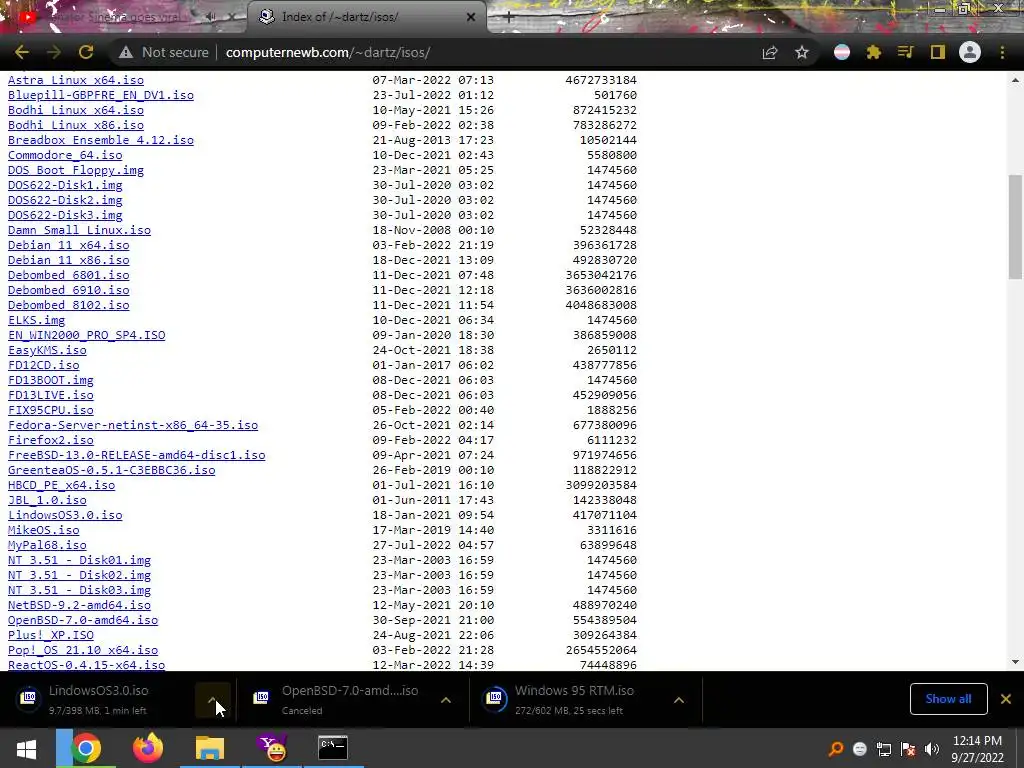1024x768 pixels.
Task: Click Damn_Small_Linux.iso link
Action: click(79, 230)
